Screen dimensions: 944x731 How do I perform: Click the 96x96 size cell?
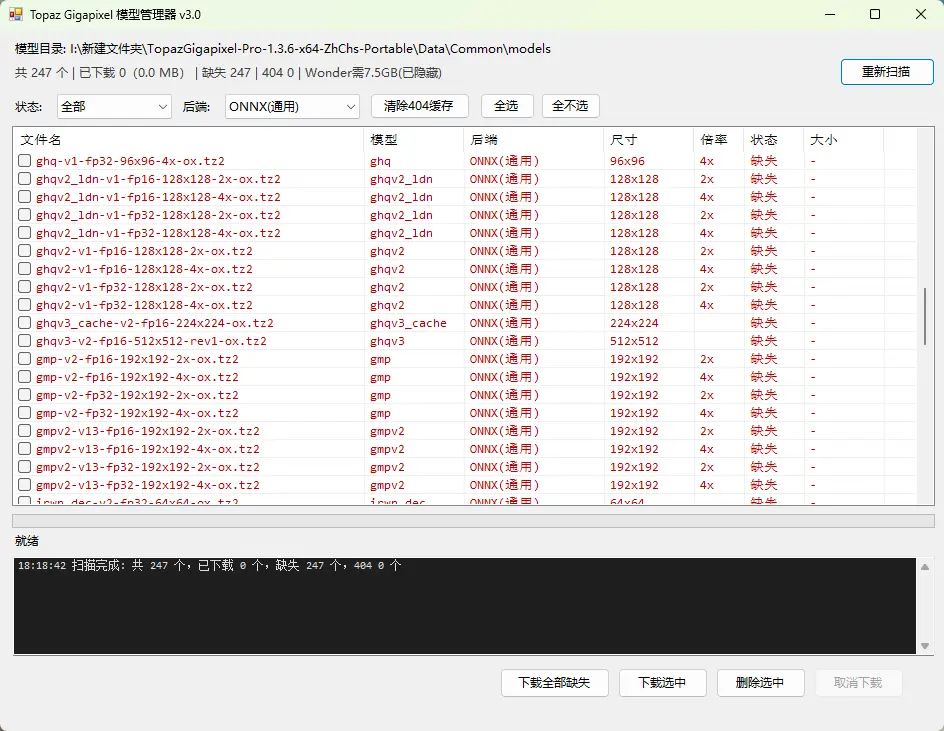[627, 161]
